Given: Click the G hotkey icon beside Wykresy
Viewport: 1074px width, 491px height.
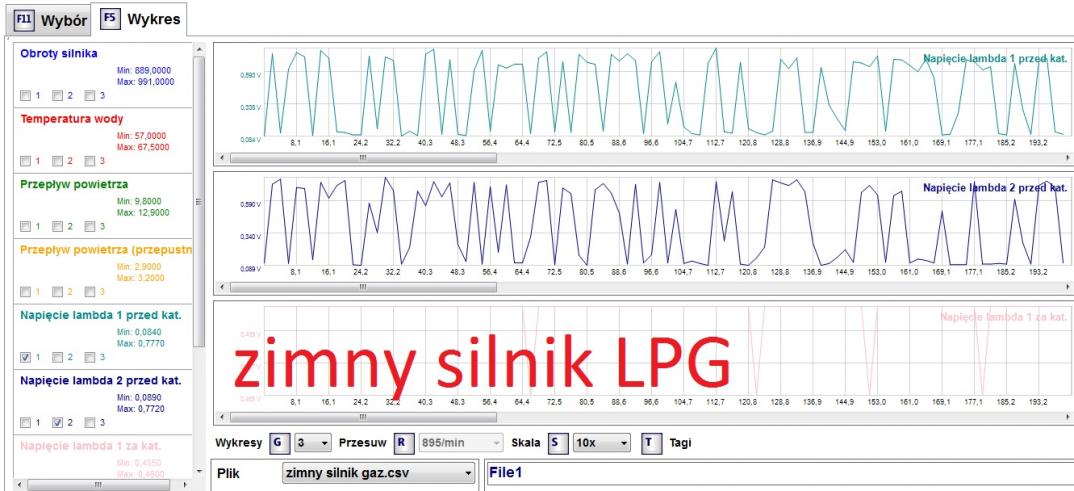Looking at the screenshot, I should [277, 442].
